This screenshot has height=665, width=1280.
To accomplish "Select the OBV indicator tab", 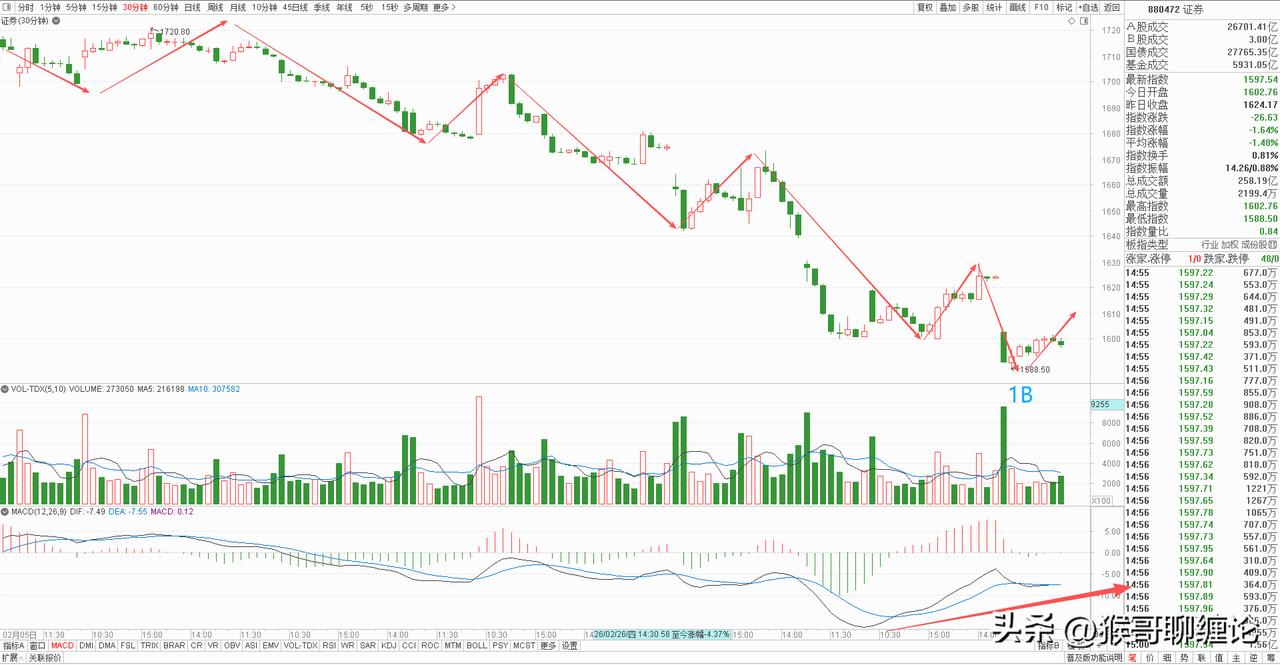I will [232, 645].
